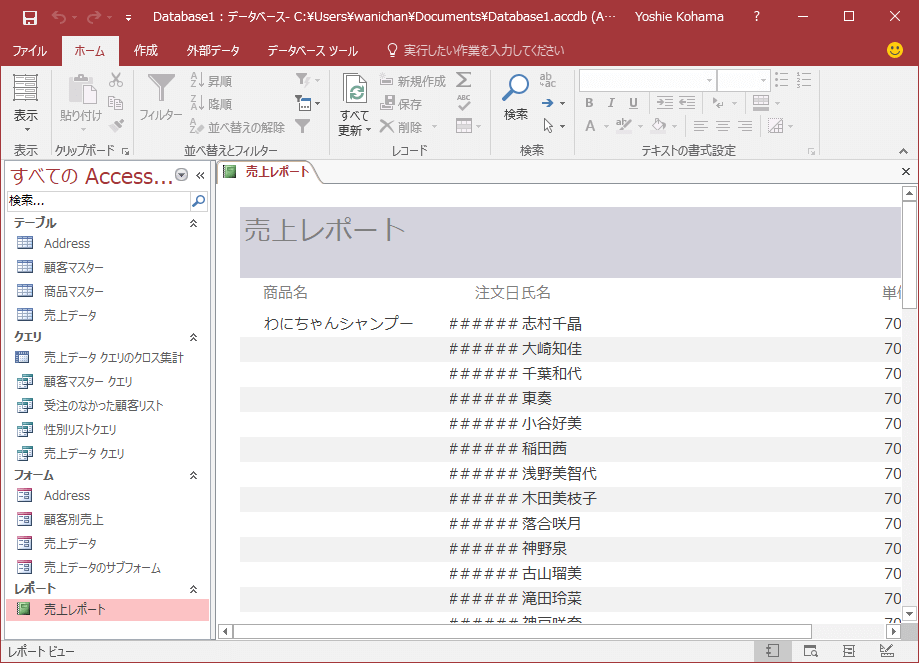Open the 作成 ribbon tab

tap(146, 51)
